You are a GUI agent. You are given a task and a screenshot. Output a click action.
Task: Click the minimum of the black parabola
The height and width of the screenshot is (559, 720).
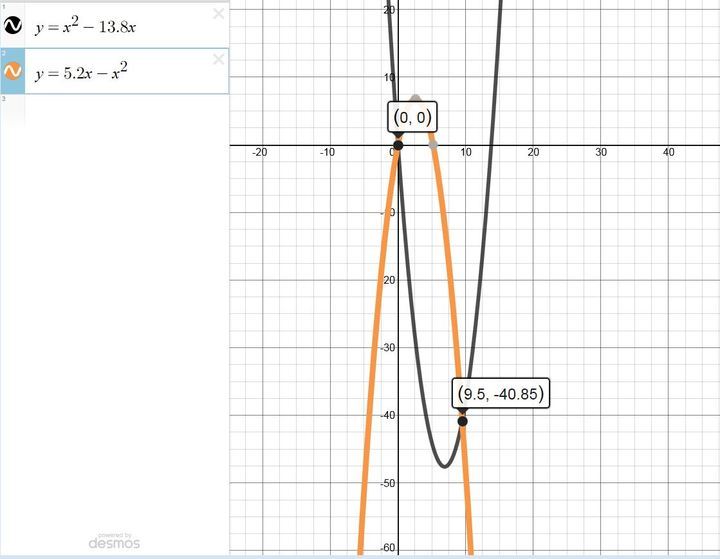(x=445, y=466)
